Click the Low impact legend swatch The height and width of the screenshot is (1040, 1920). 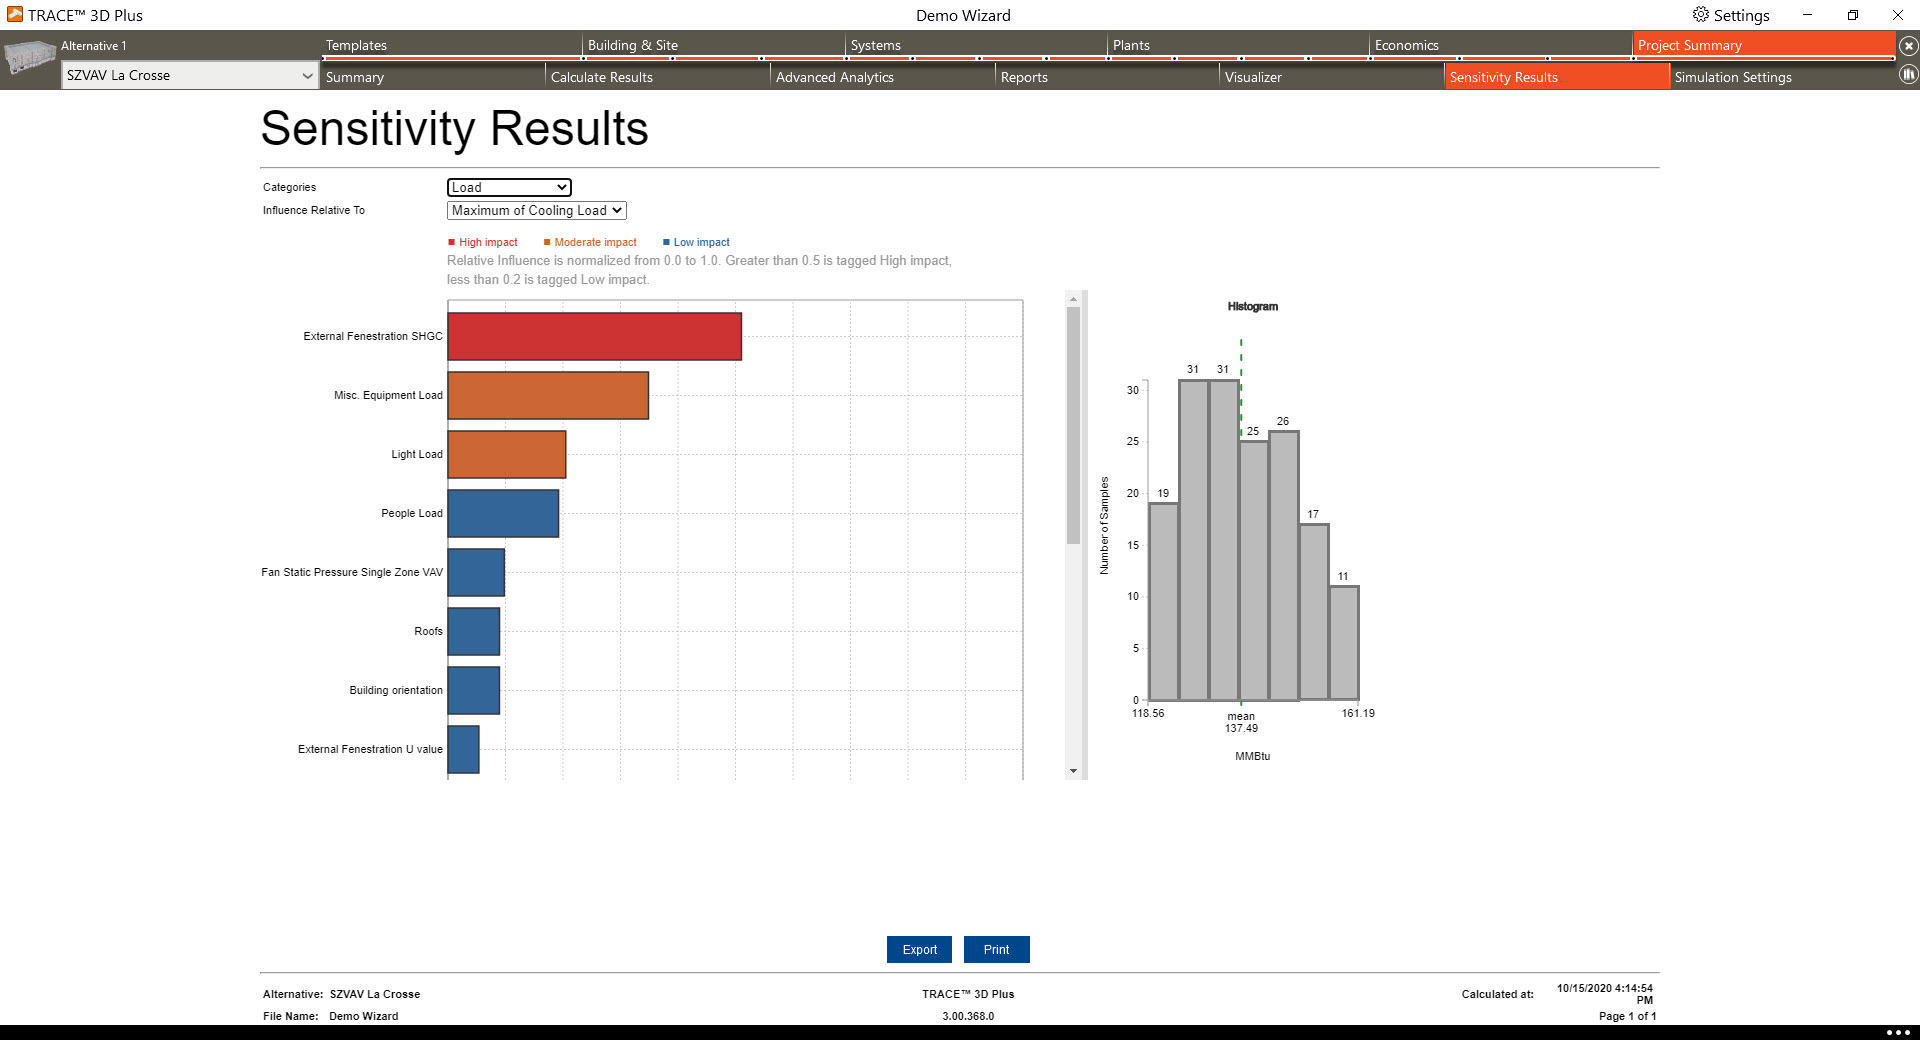(666, 242)
